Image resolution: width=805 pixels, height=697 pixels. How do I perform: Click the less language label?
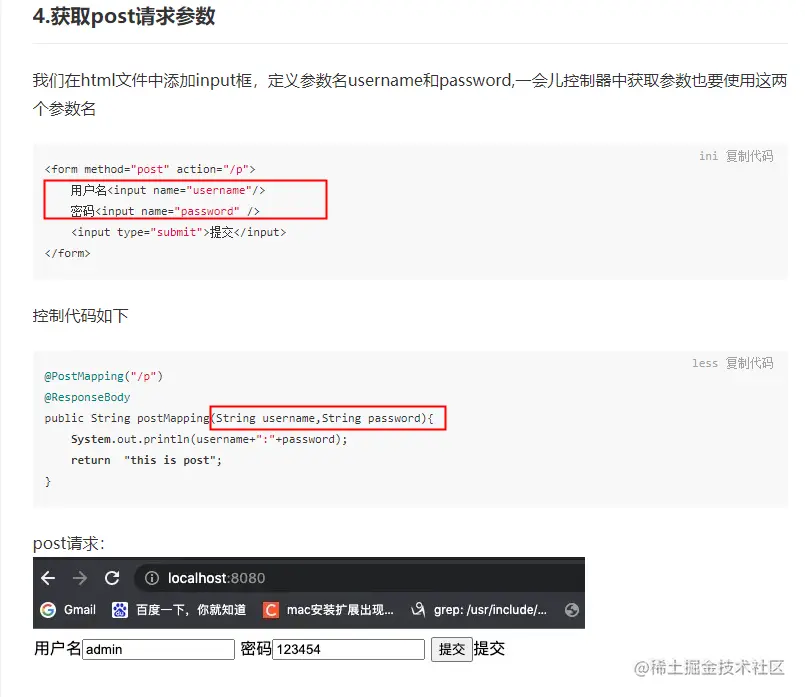705,363
